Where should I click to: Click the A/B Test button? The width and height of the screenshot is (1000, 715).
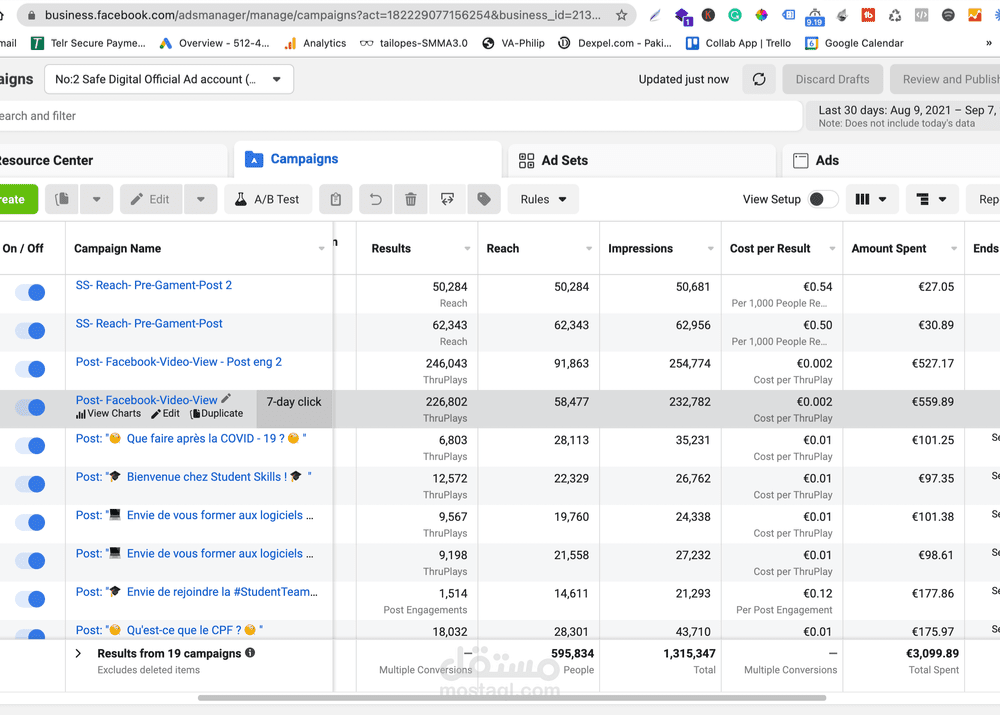(268, 199)
